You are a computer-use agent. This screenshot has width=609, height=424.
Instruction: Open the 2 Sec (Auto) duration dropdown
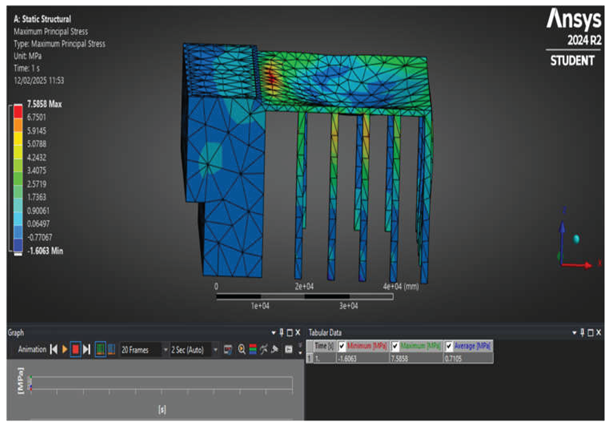213,349
